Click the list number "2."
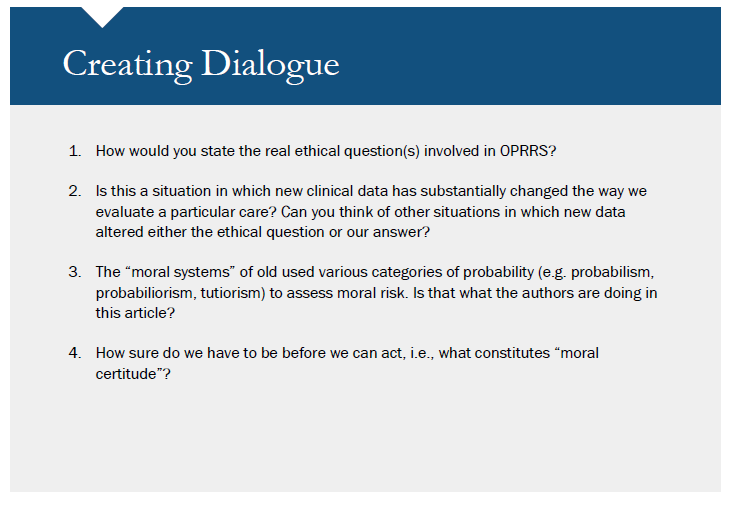 click(x=75, y=190)
